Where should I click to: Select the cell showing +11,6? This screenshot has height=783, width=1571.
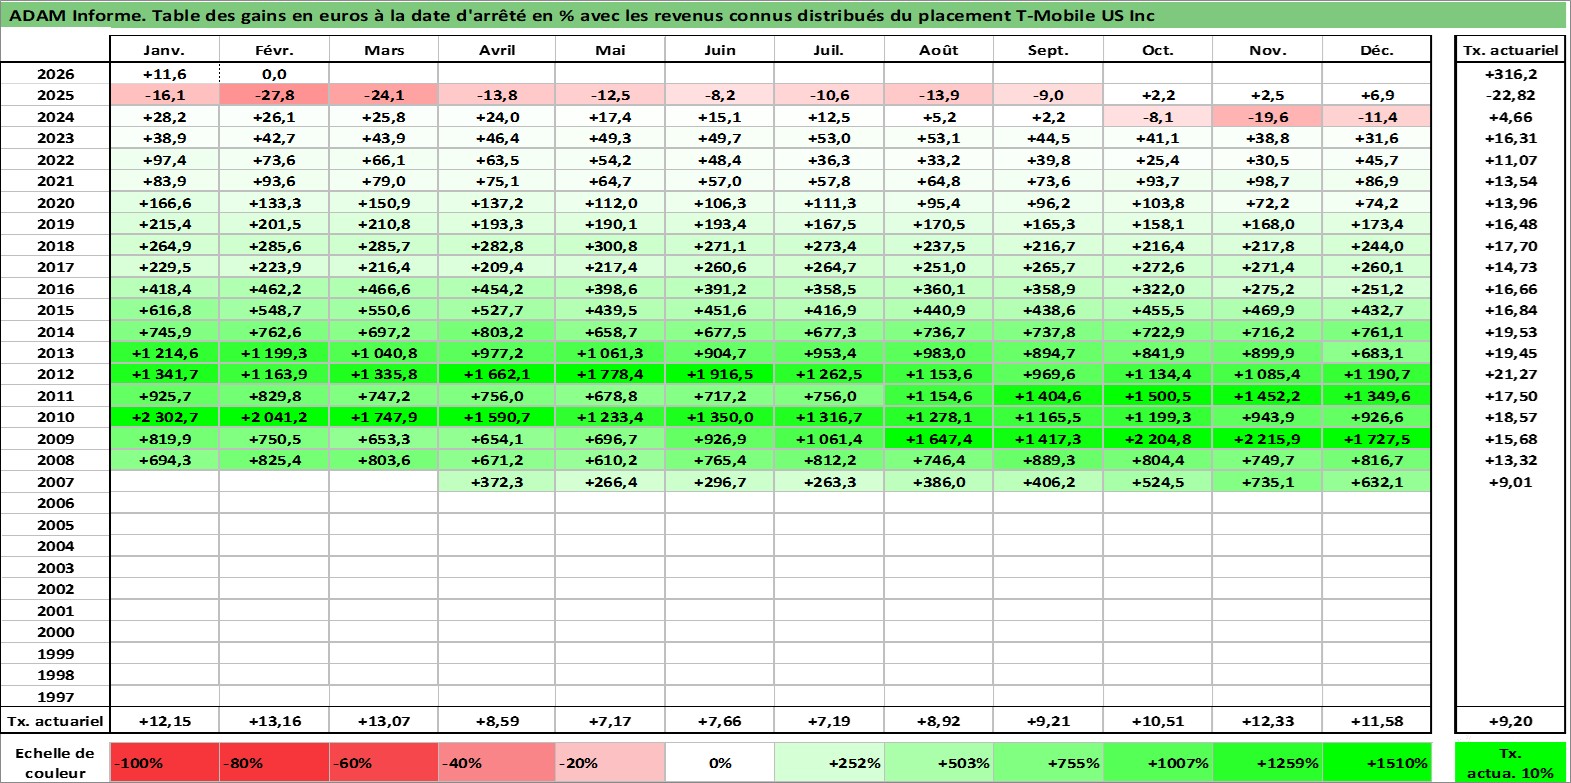(x=164, y=74)
